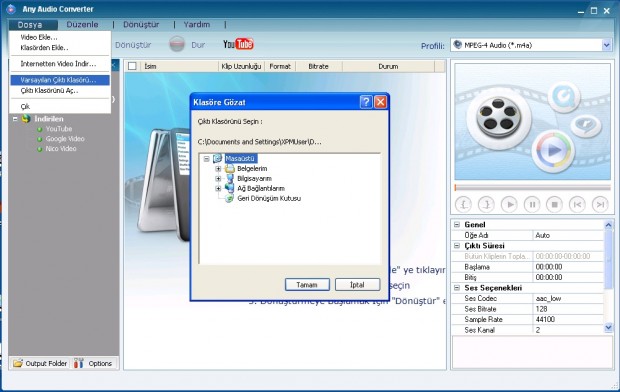Click the Sample Rate value 44100
Screen dimensions: 620x392
click(x=568, y=319)
